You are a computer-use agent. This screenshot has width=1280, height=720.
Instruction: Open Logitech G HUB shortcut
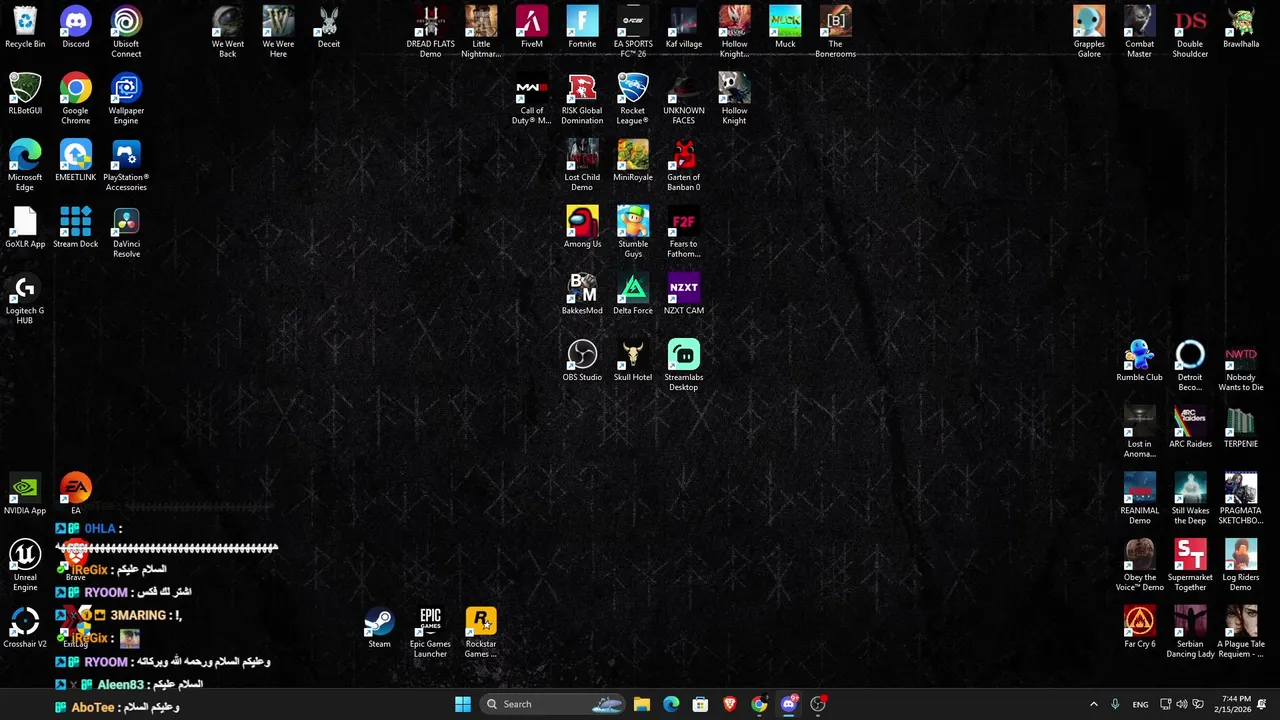pyautogui.click(x=25, y=299)
